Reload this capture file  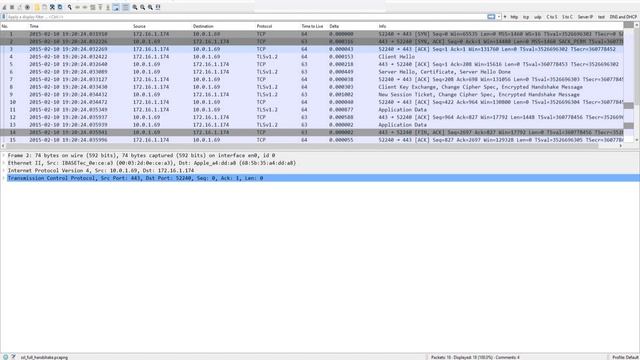tap(60, 7)
